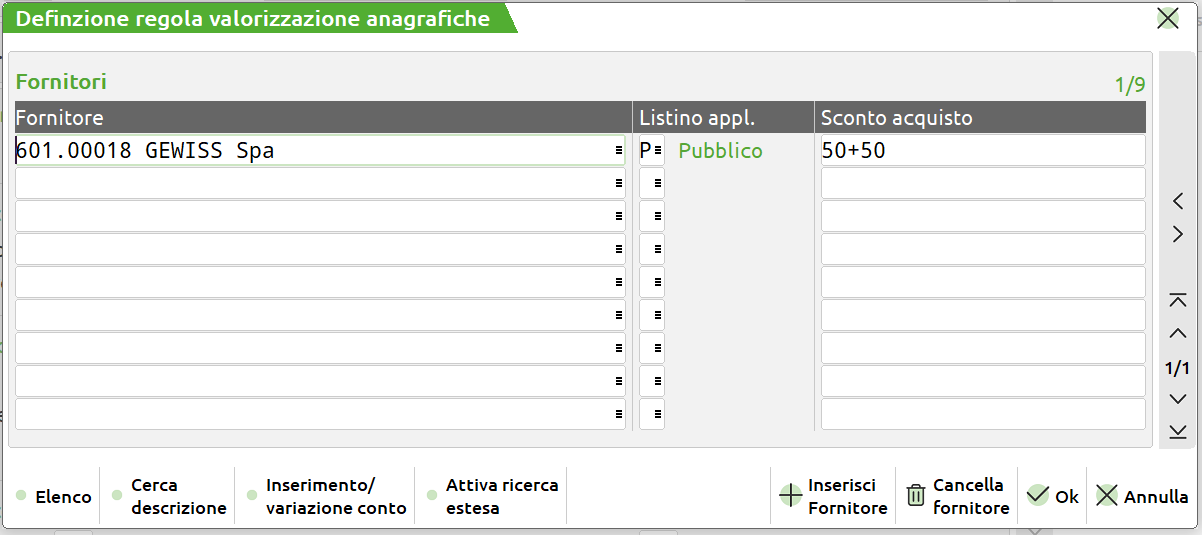Select the Elenco function

(62, 497)
